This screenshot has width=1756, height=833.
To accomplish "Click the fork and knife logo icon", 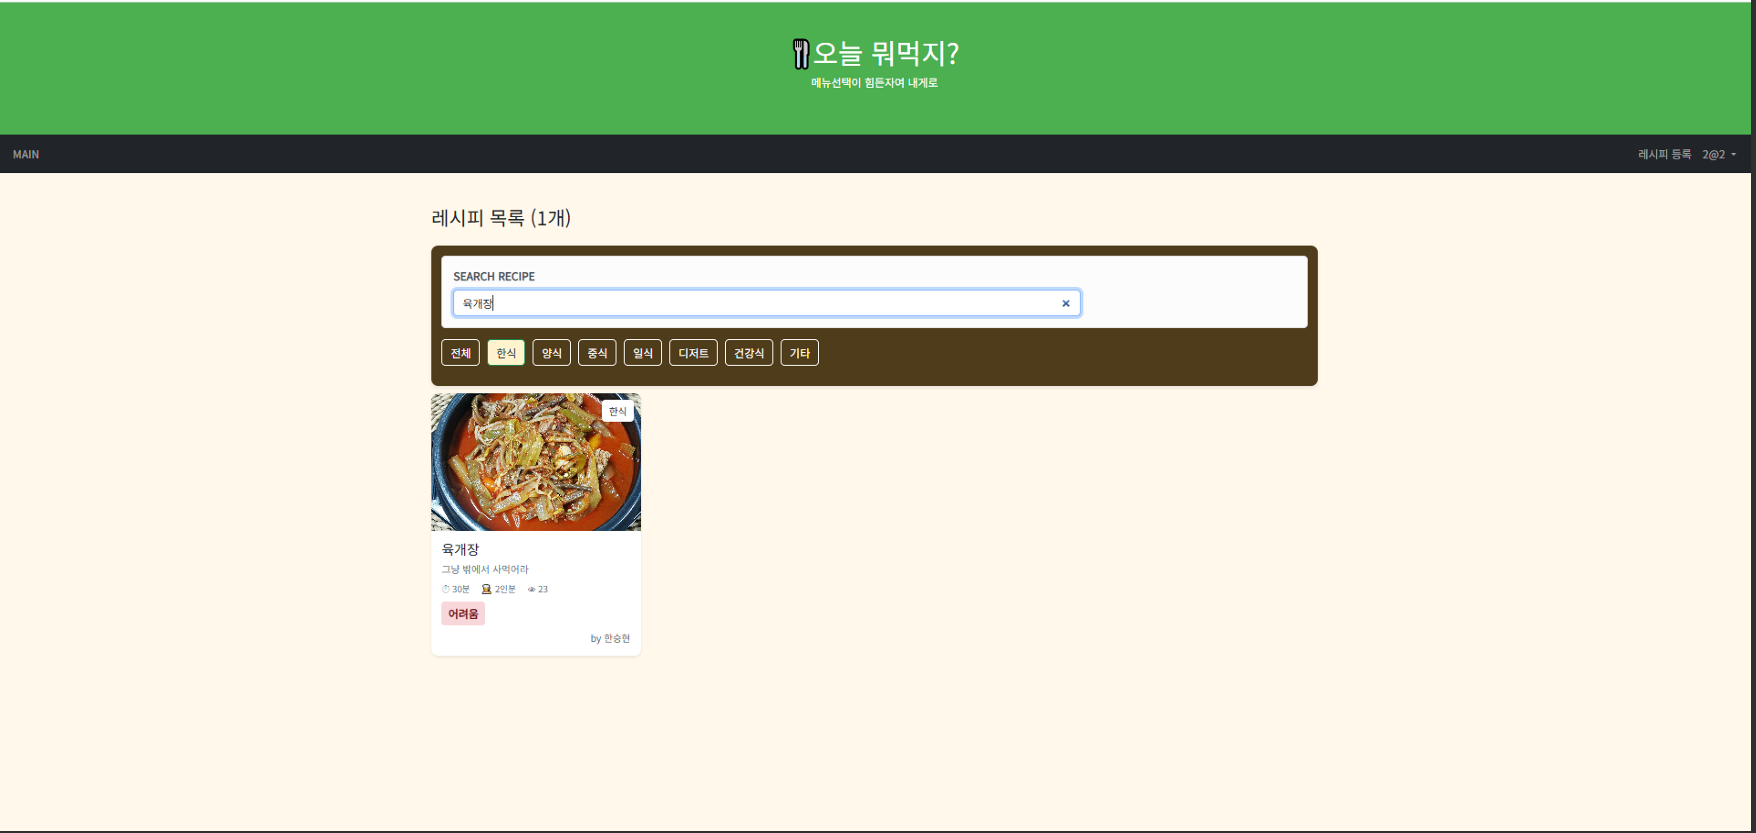I will click(x=801, y=54).
